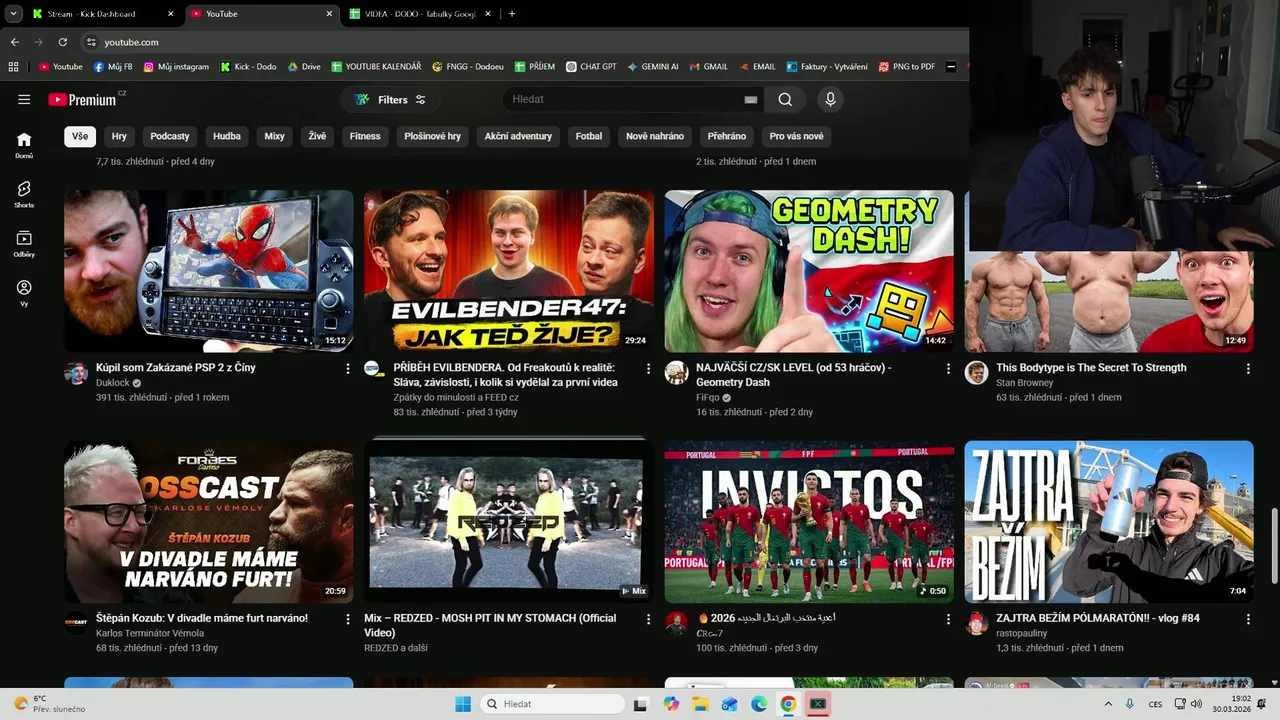1280x720 pixels.
Task: Open more options for ZAJTRA BEŽÍM PÓLMARATÓN video
Action: coord(1248,620)
